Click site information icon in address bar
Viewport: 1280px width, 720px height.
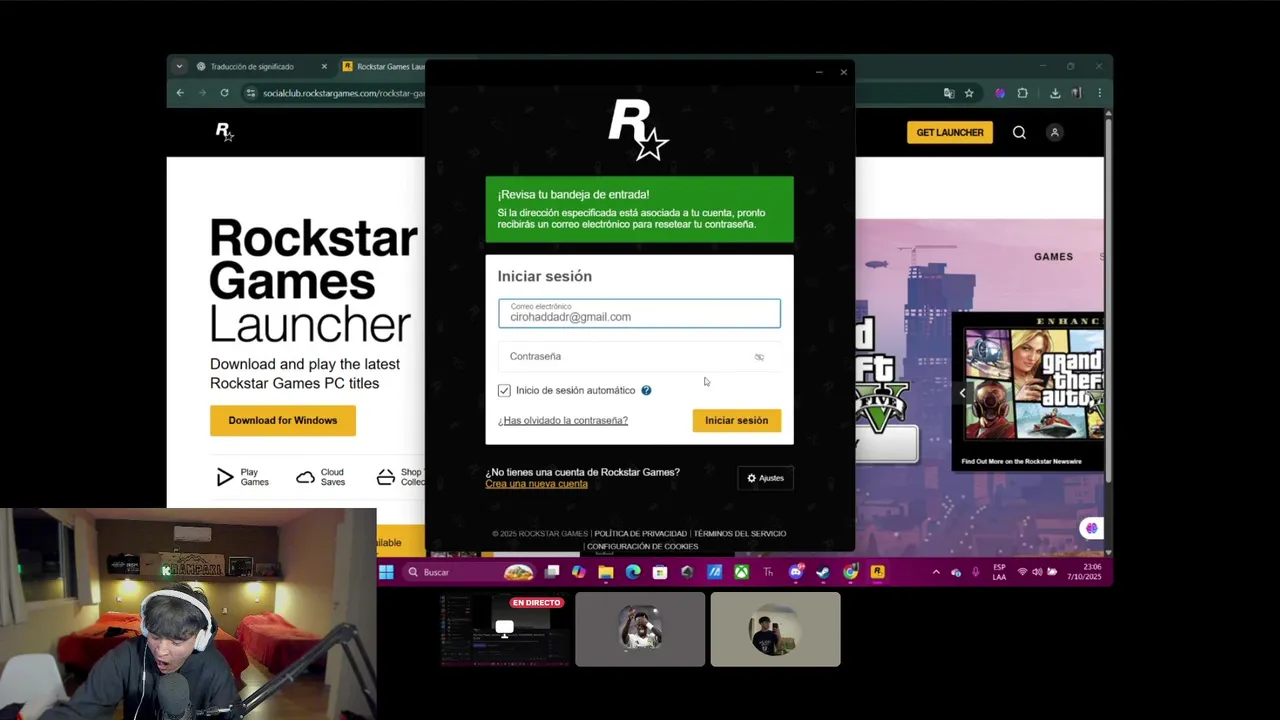[x=251, y=93]
